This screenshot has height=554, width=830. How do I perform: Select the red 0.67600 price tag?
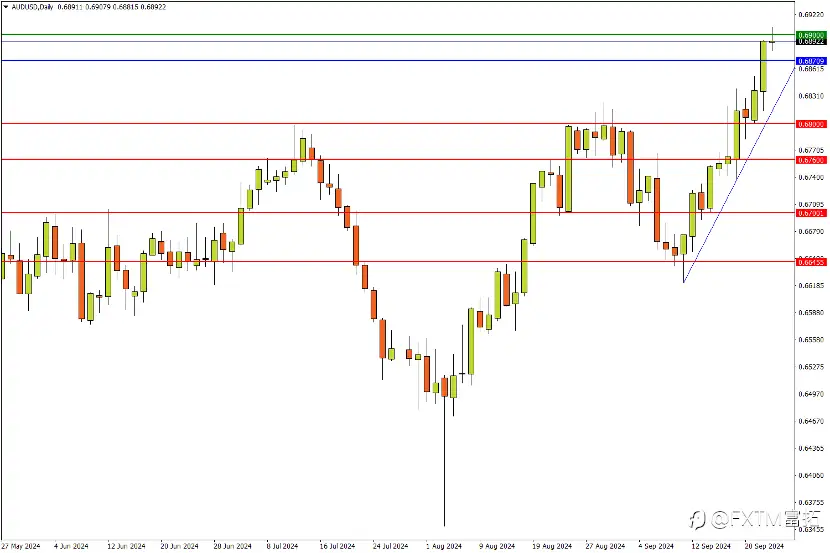coord(811,160)
